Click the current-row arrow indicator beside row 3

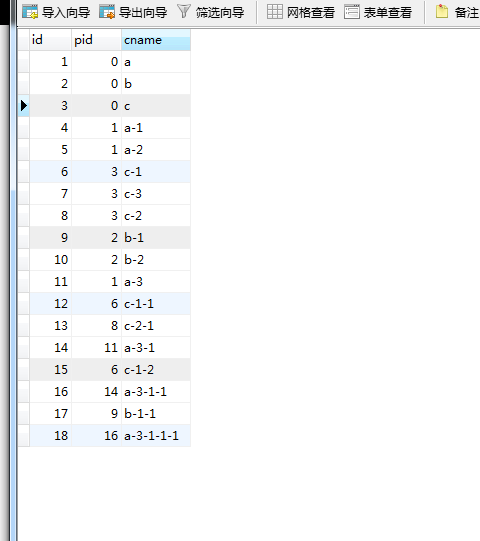[x=23, y=106]
